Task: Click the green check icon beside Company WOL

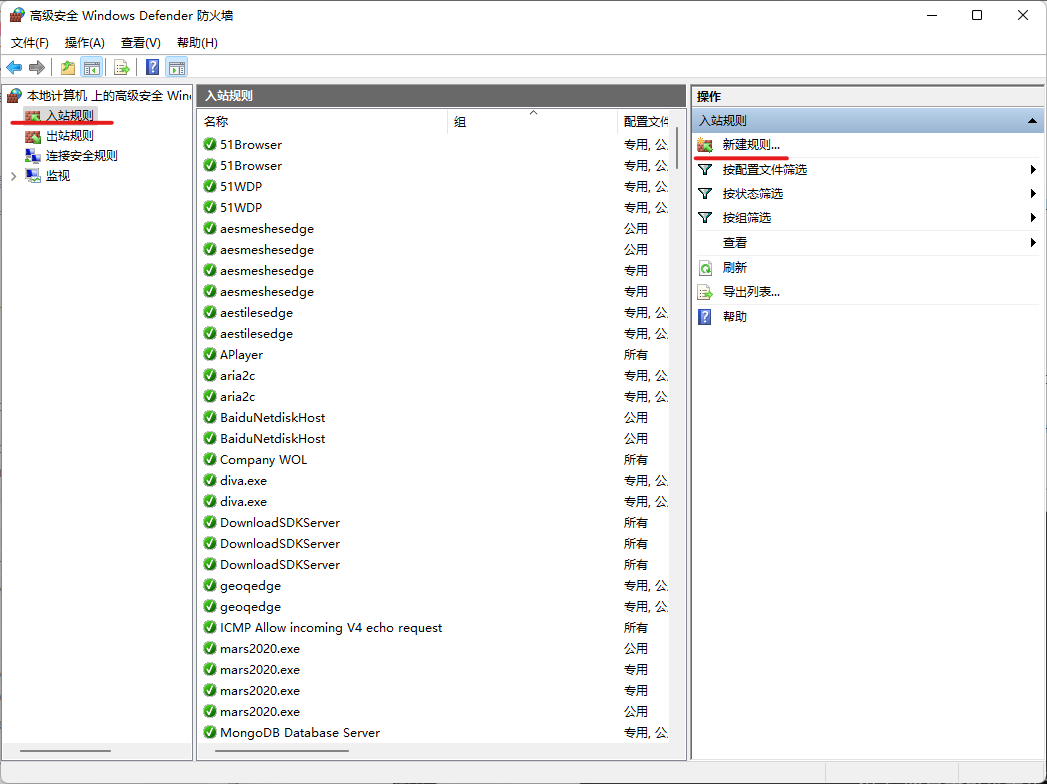Action: coord(210,459)
